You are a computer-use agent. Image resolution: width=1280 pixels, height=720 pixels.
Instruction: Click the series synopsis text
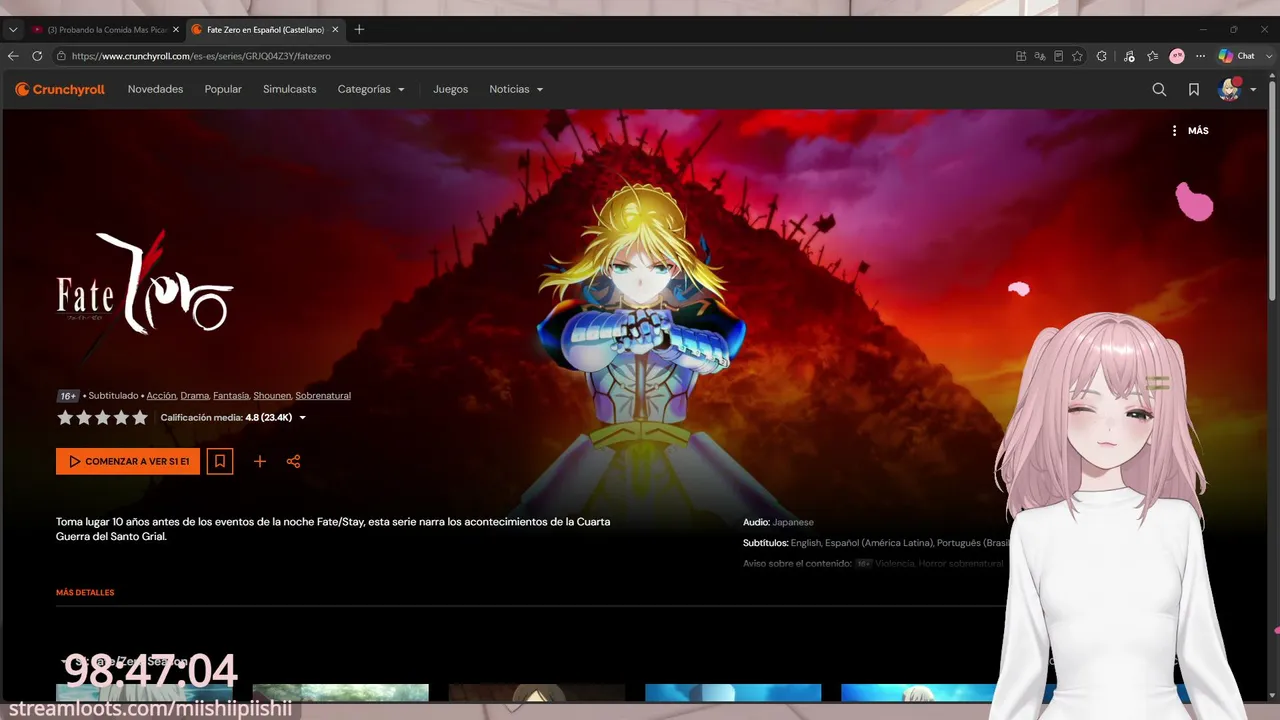pos(333,529)
